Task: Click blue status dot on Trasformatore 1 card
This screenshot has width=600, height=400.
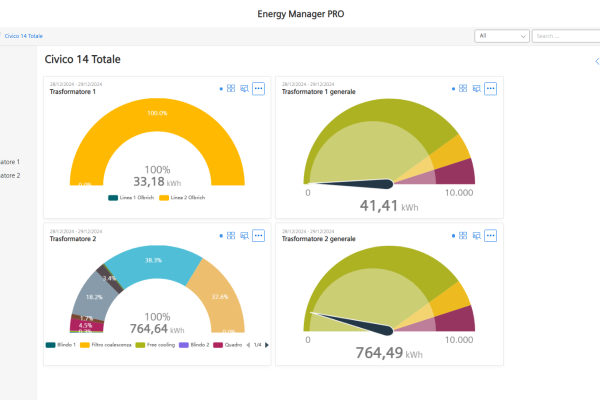Action: (221, 89)
